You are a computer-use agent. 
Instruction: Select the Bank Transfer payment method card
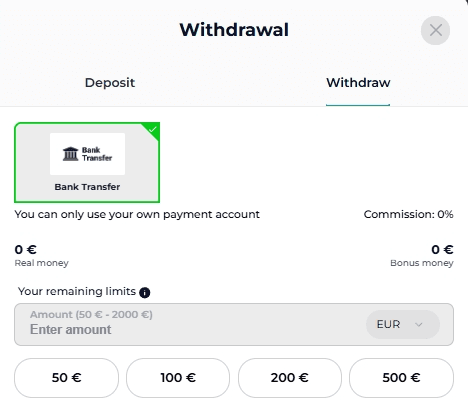(x=87, y=162)
